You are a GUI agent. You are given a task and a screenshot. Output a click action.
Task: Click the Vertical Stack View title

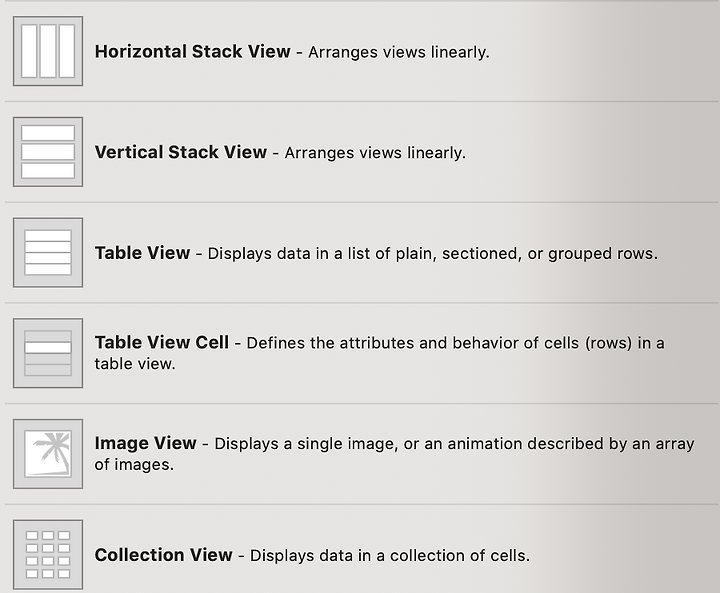coord(180,152)
